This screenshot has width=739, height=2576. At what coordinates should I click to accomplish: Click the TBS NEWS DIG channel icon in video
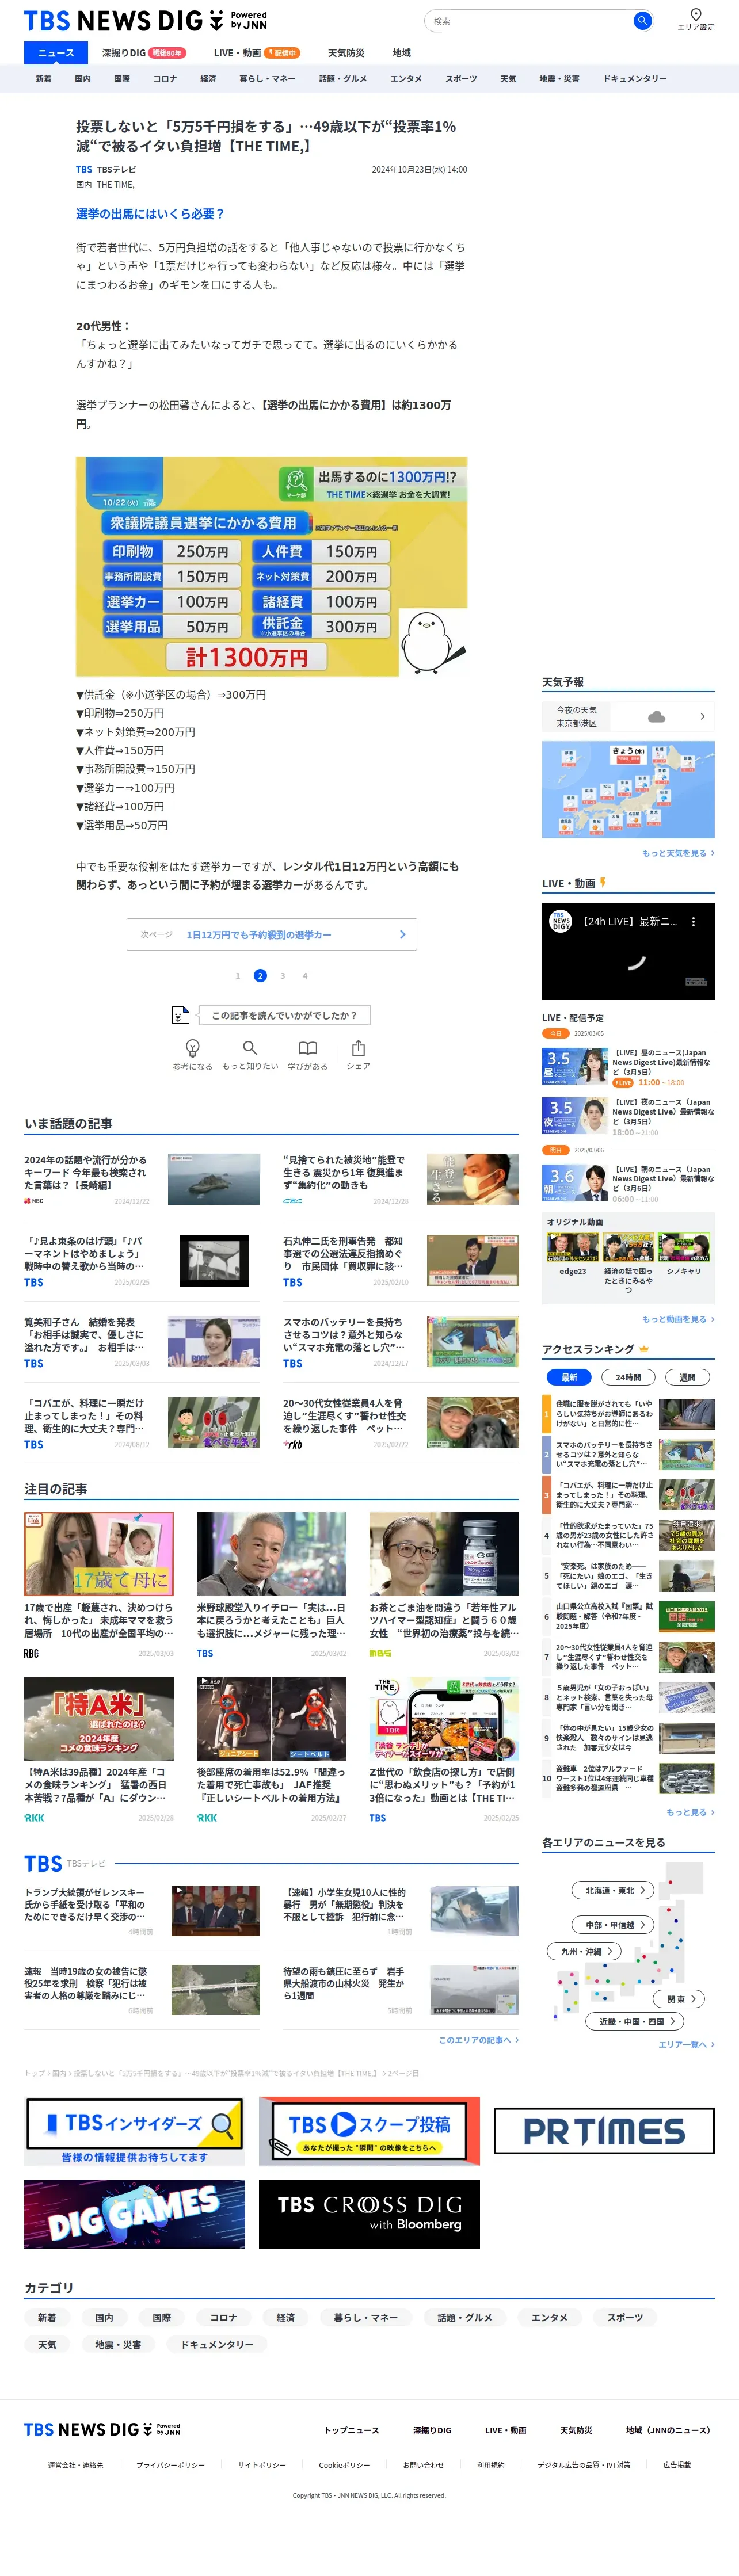[560, 921]
